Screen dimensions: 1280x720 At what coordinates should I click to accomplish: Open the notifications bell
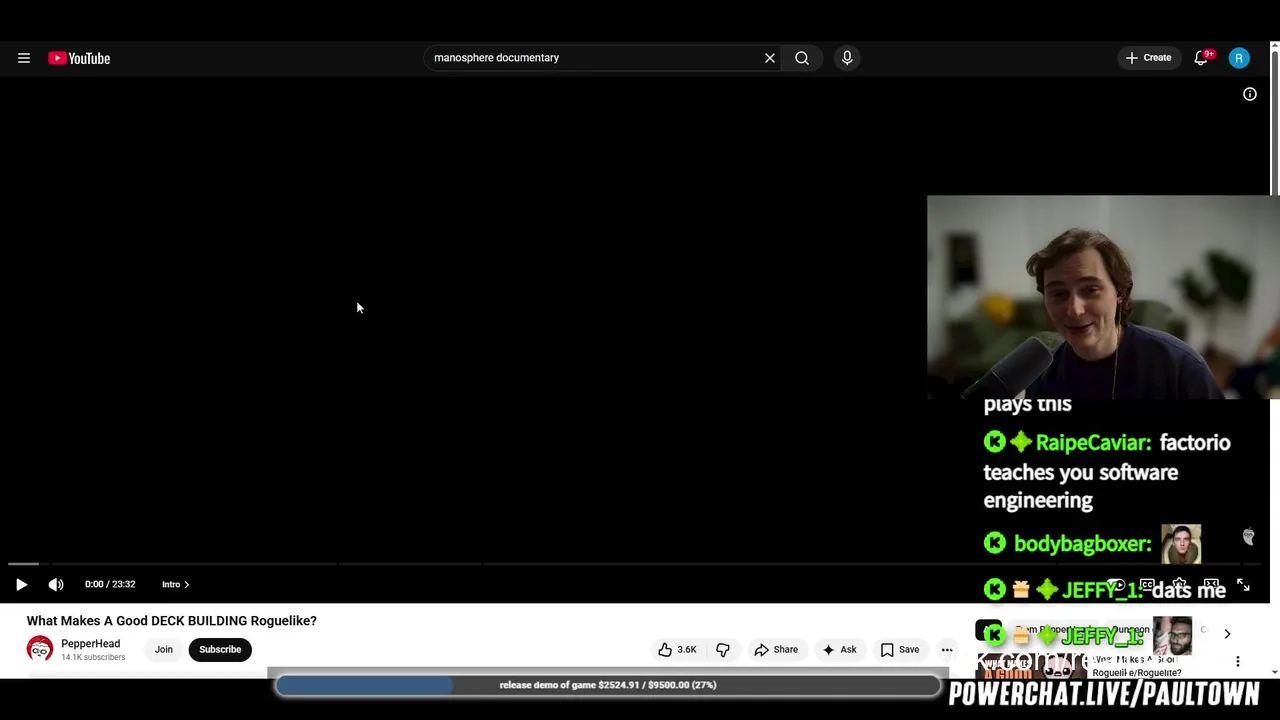(1202, 58)
